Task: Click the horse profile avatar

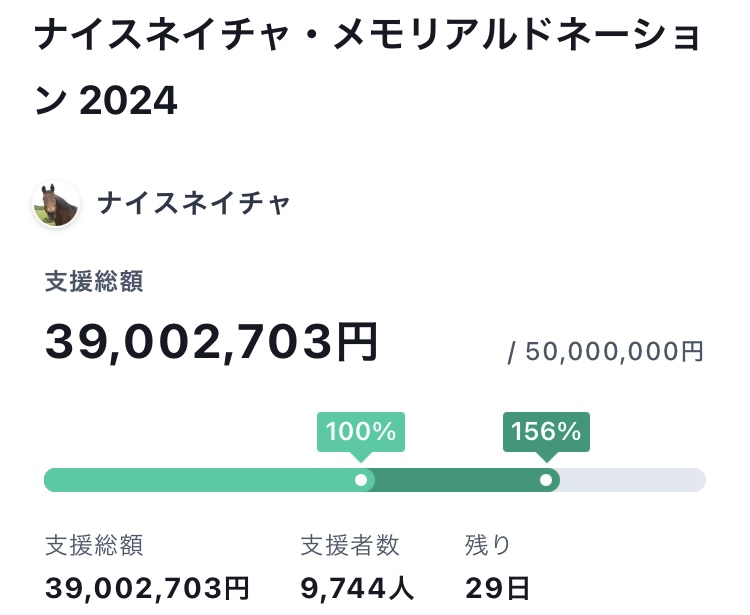Action: (56, 204)
